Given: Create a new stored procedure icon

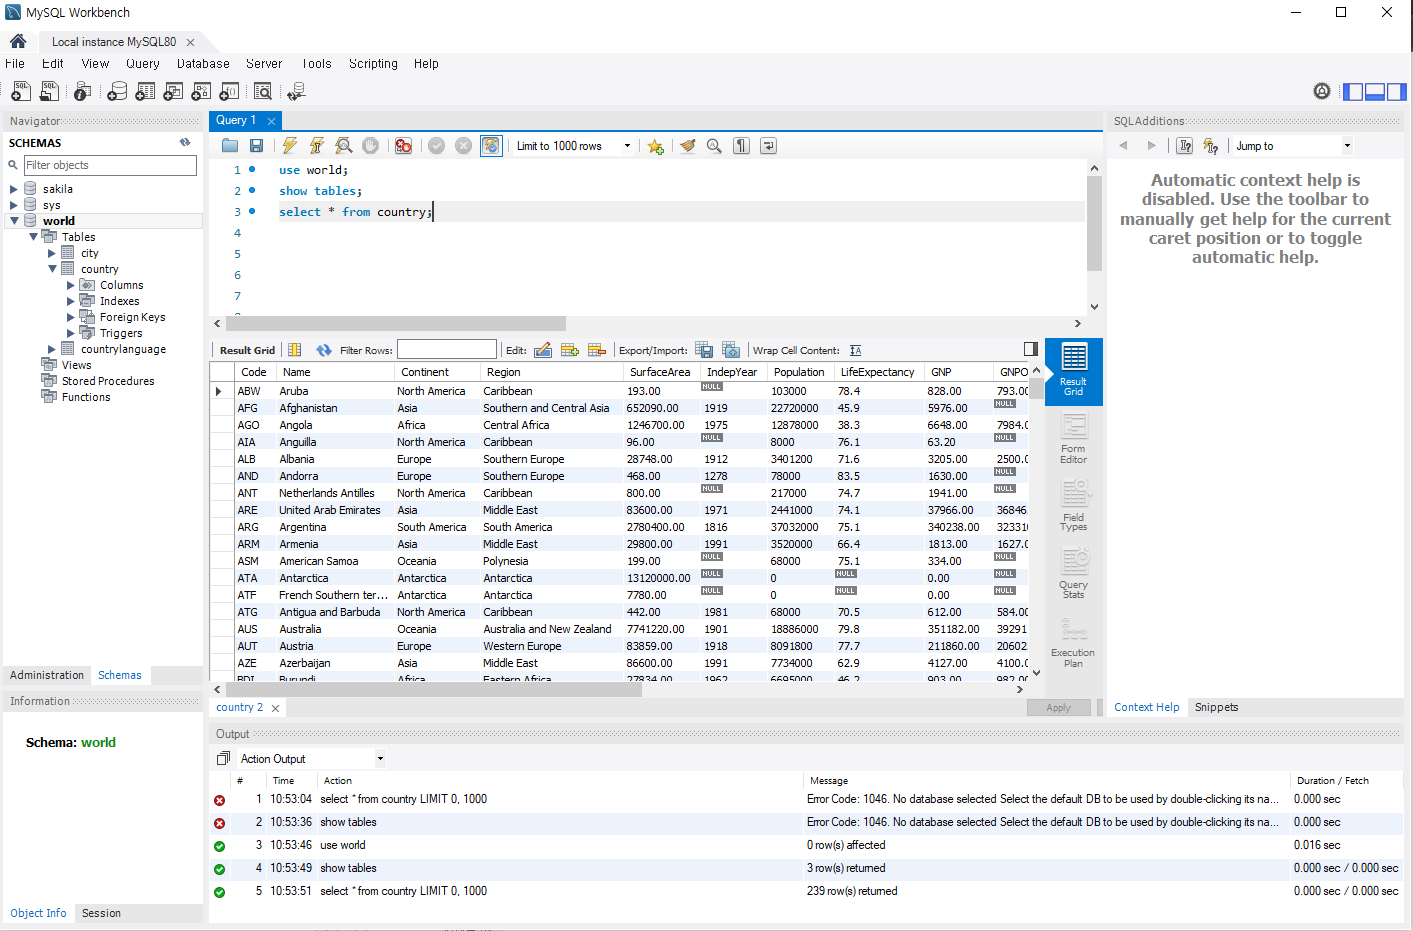Looking at the screenshot, I should coord(201,92).
